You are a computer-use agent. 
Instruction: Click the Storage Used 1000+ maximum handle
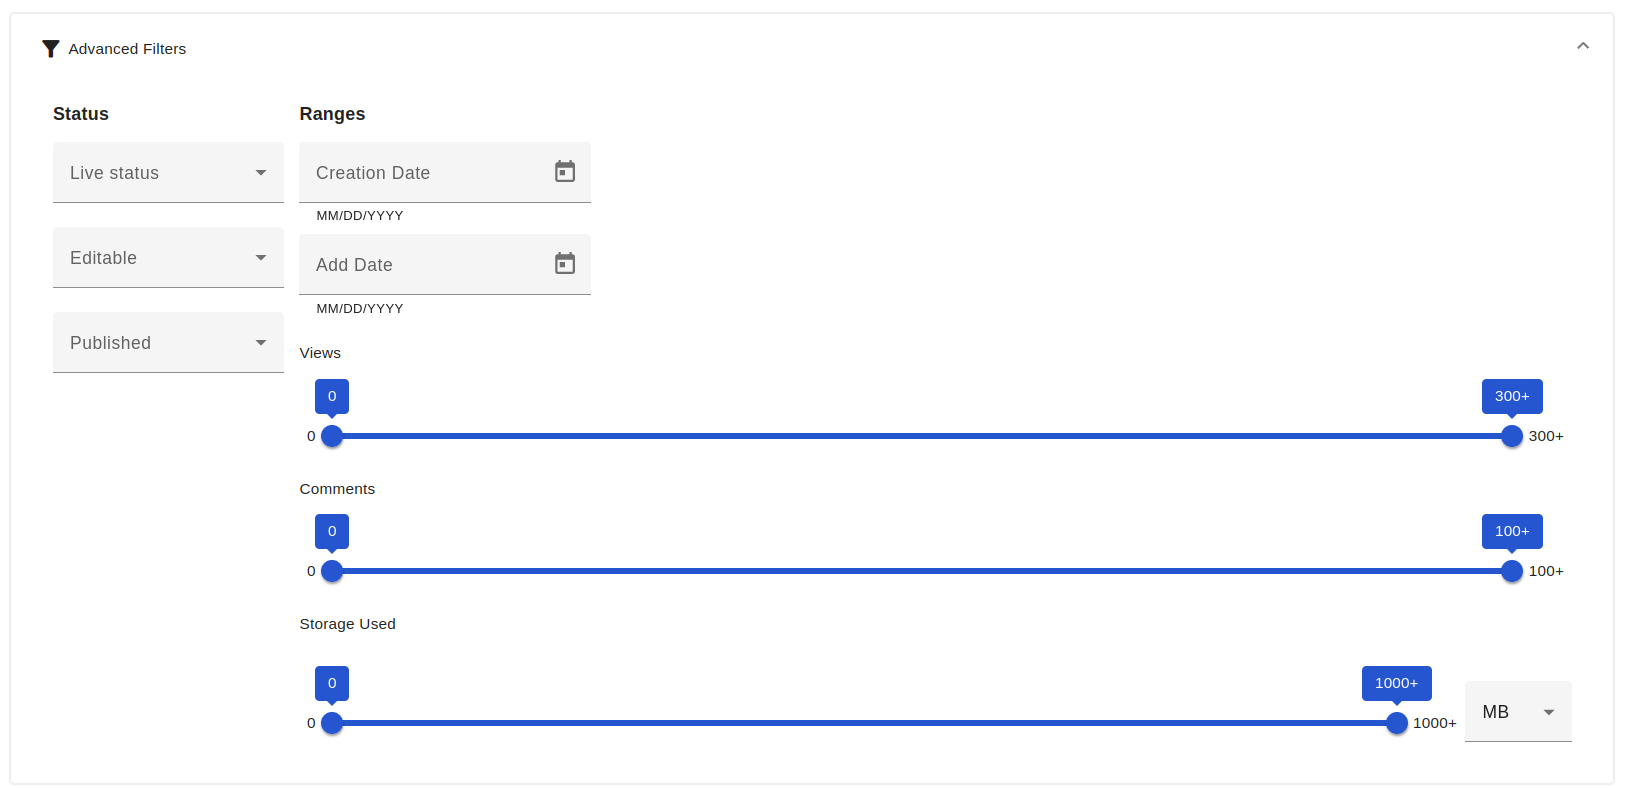pyautogui.click(x=1397, y=723)
